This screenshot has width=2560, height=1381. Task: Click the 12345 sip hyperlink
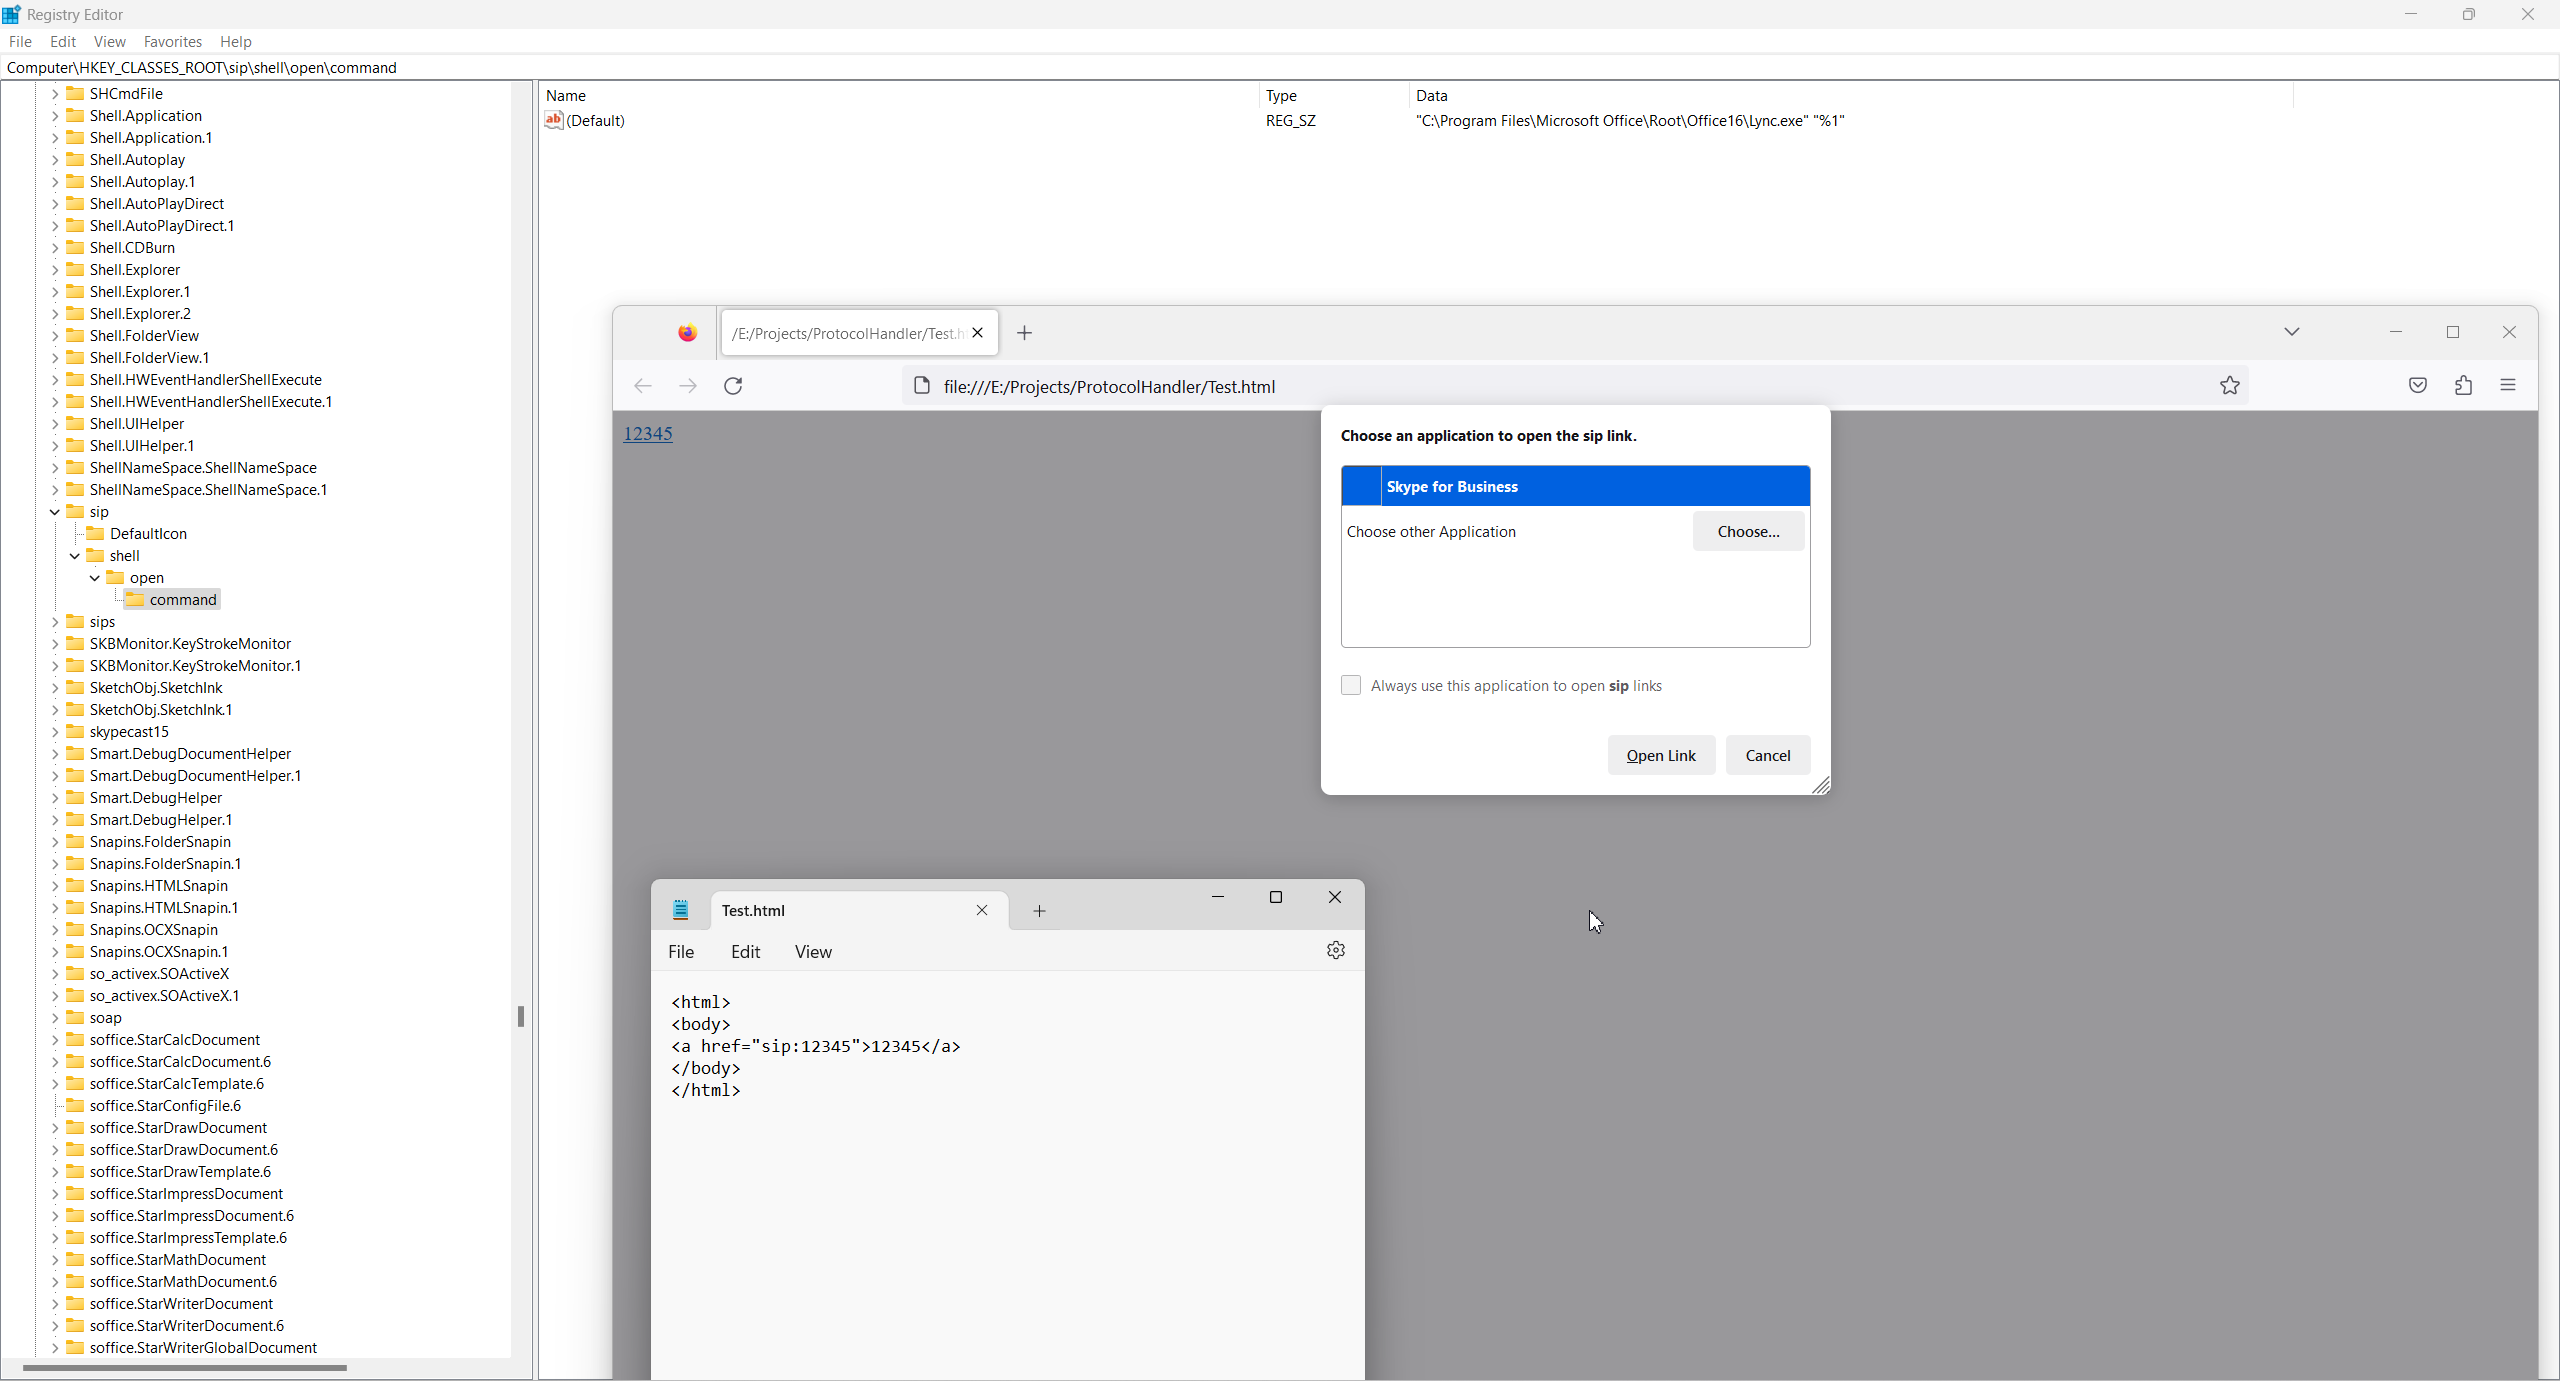tap(648, 434)
